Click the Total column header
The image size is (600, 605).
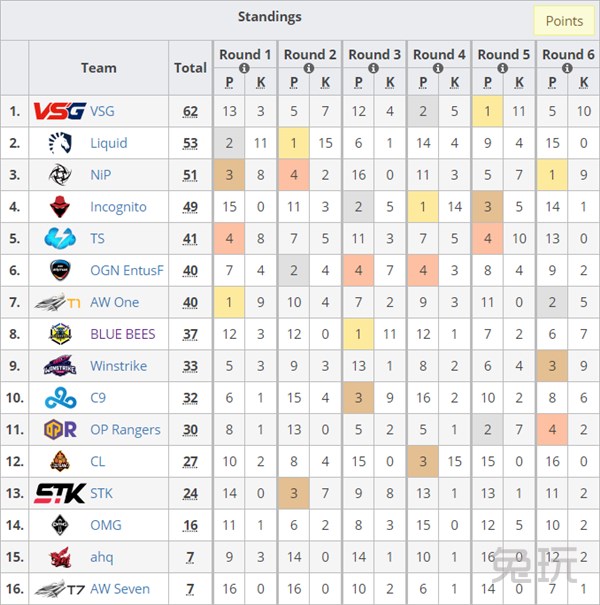tap(190, 68)
